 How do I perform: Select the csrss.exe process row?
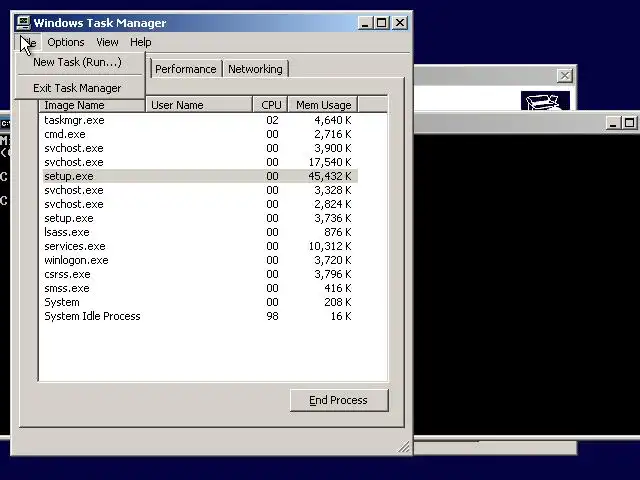(x=200, y=274)
